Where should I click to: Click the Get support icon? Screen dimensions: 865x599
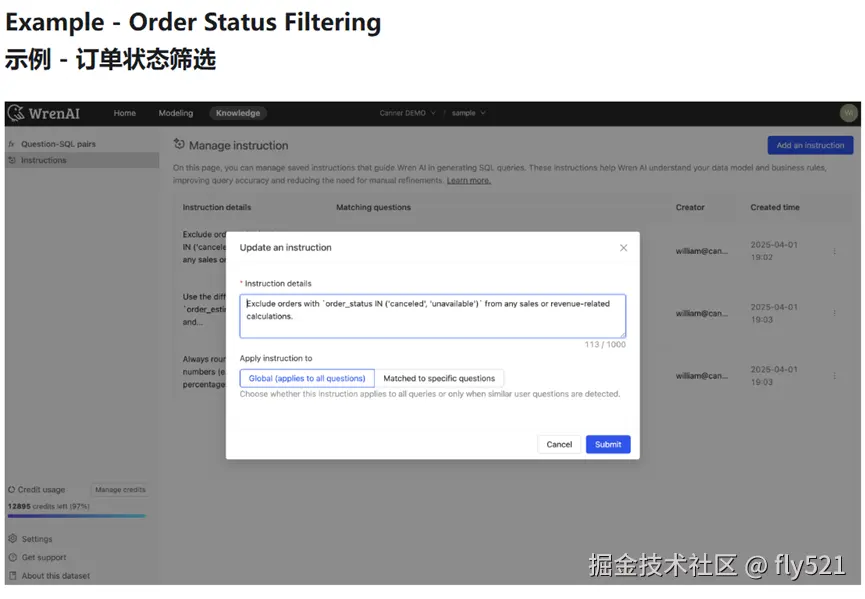tap(13, 557)
